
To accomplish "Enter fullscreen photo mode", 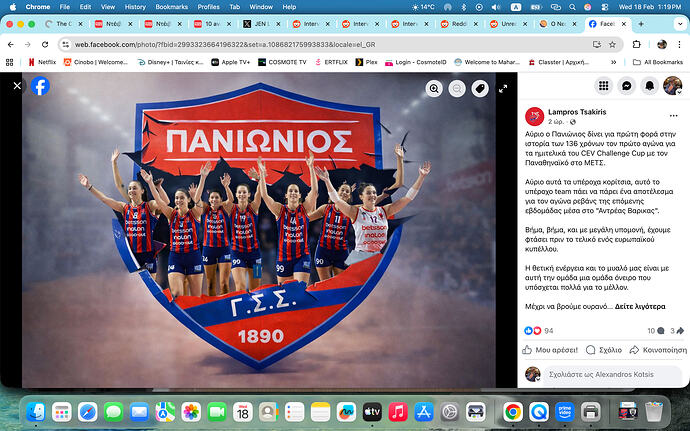I will (503, 88).
